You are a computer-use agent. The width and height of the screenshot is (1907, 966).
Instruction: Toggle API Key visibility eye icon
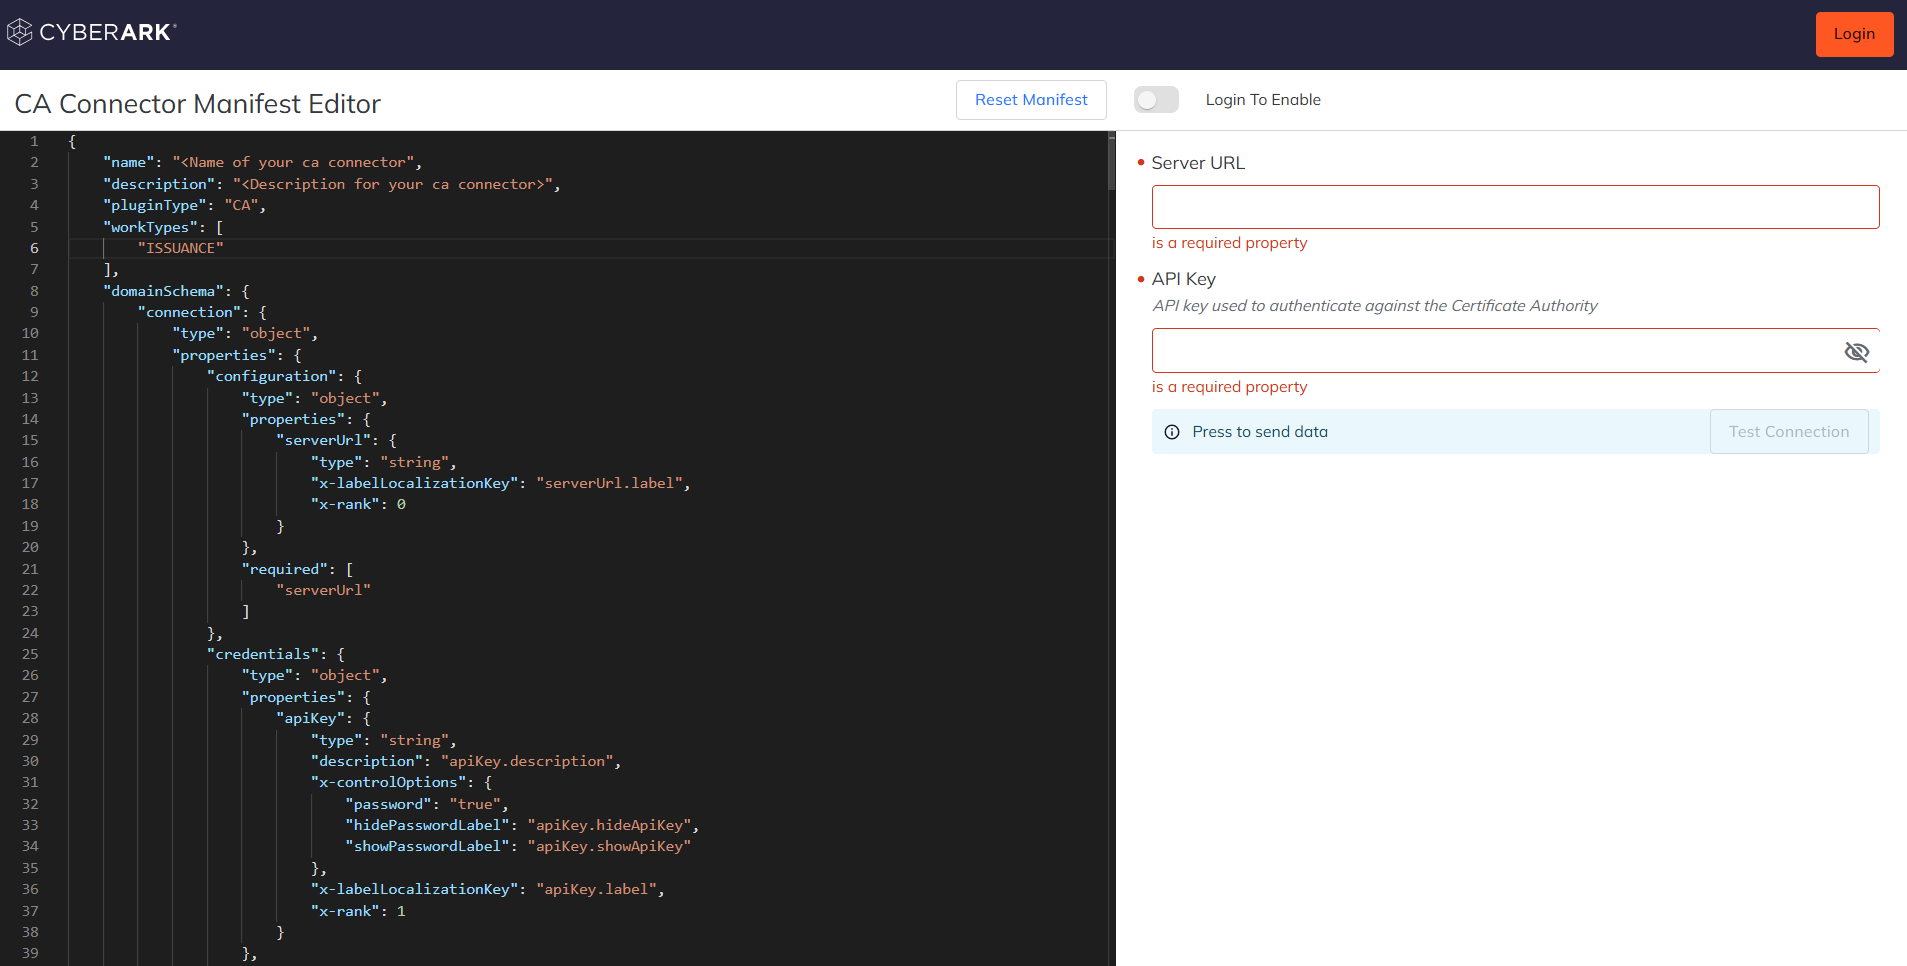click(x=1856, y=351)
